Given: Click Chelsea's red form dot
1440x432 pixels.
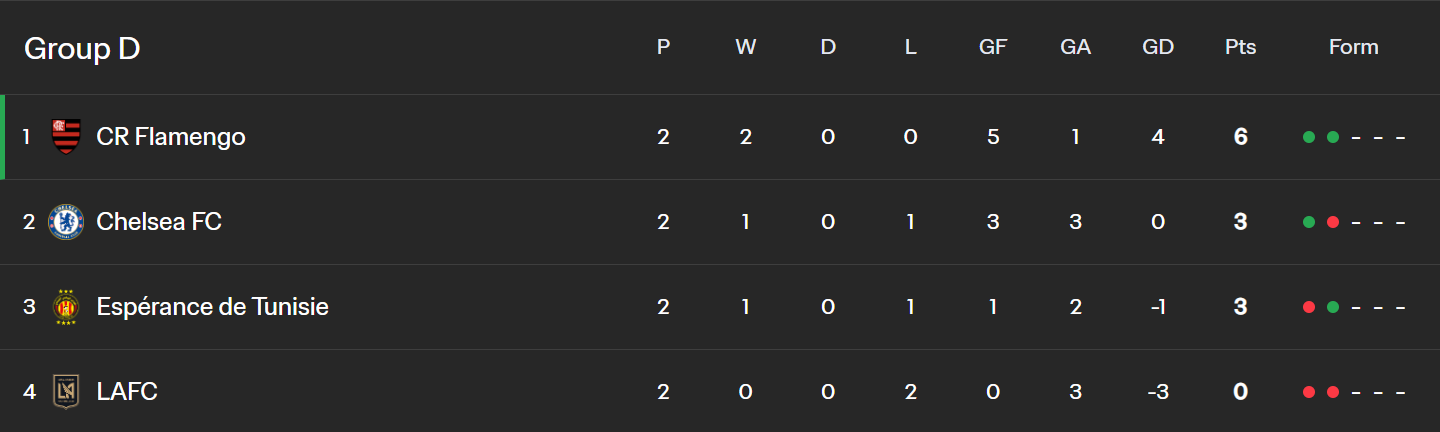Looking at the screenshot, I should click(x=1332, y=222).
